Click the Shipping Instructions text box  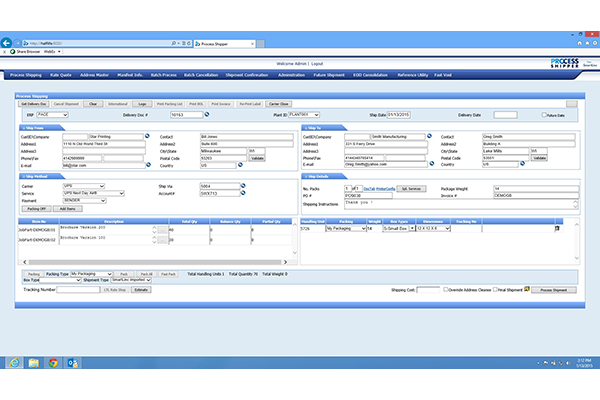(461, 204)
